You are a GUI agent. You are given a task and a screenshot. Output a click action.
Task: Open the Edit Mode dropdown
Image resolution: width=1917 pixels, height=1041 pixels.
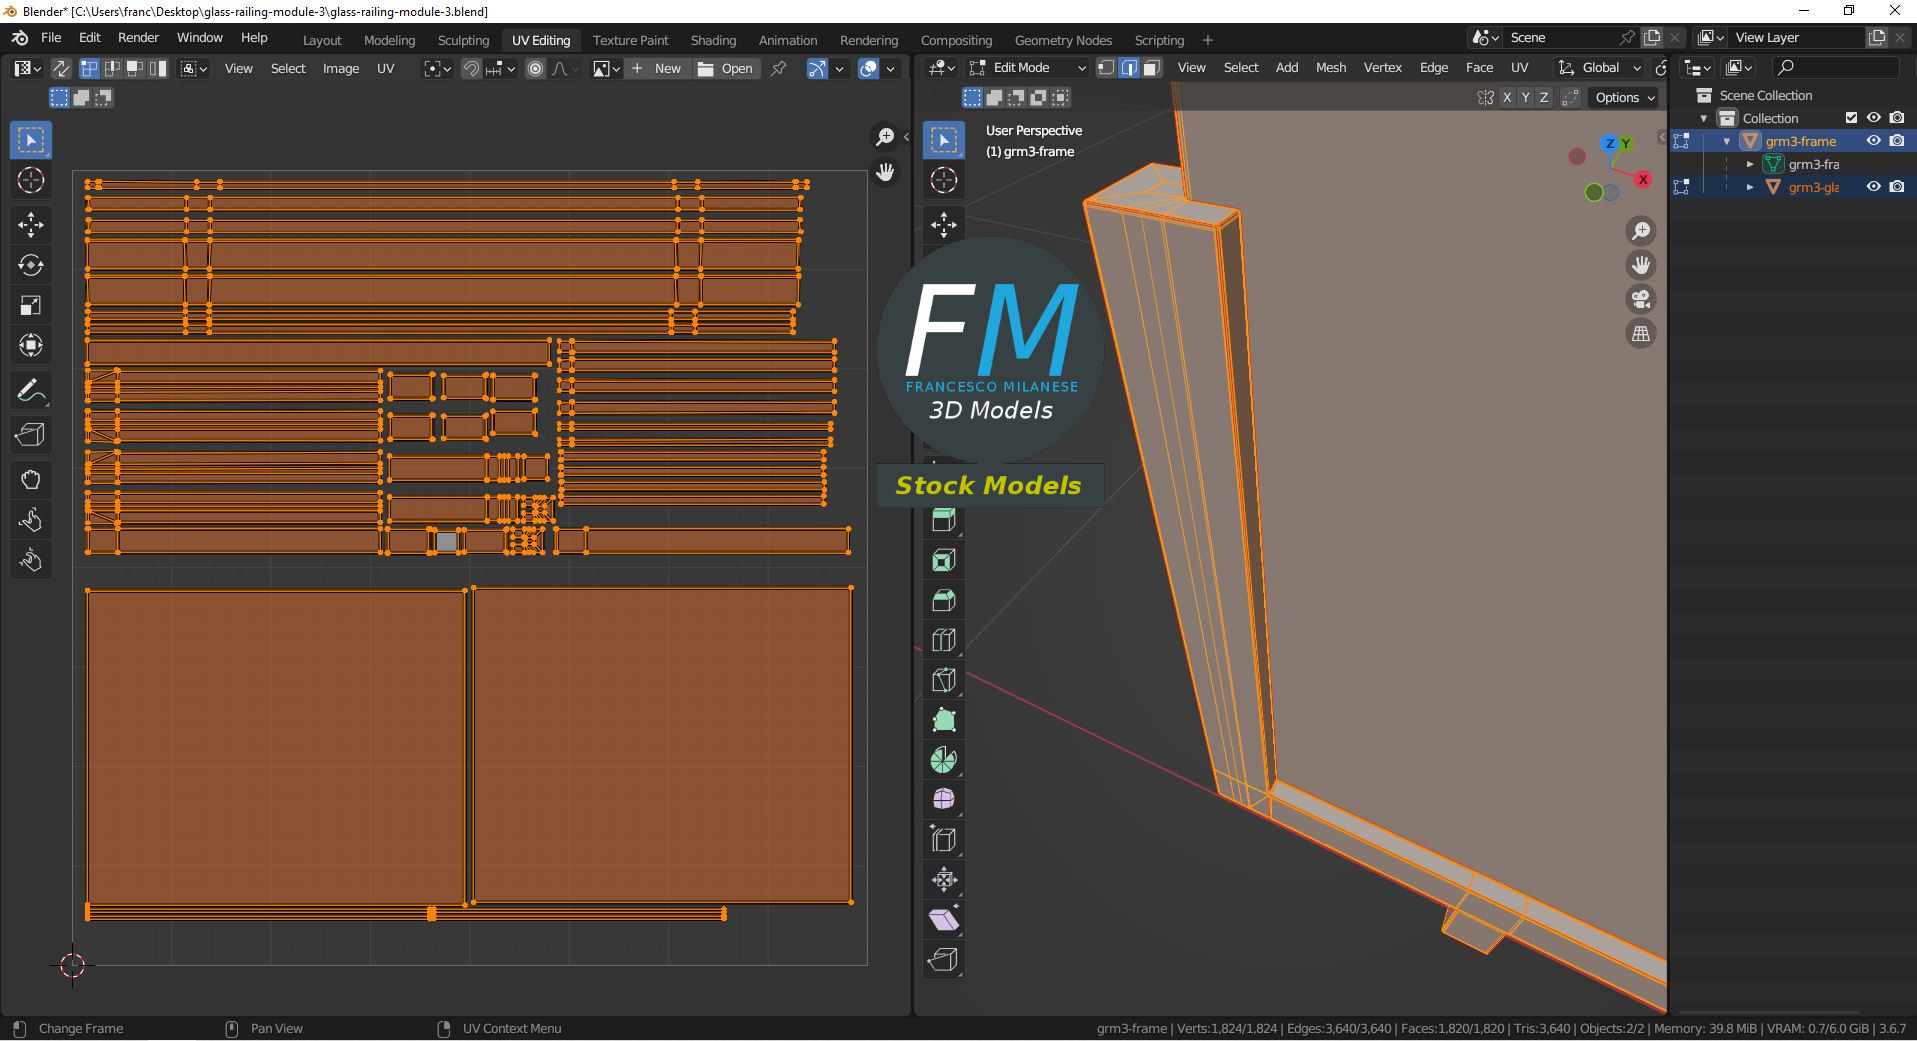[1026, 68]
